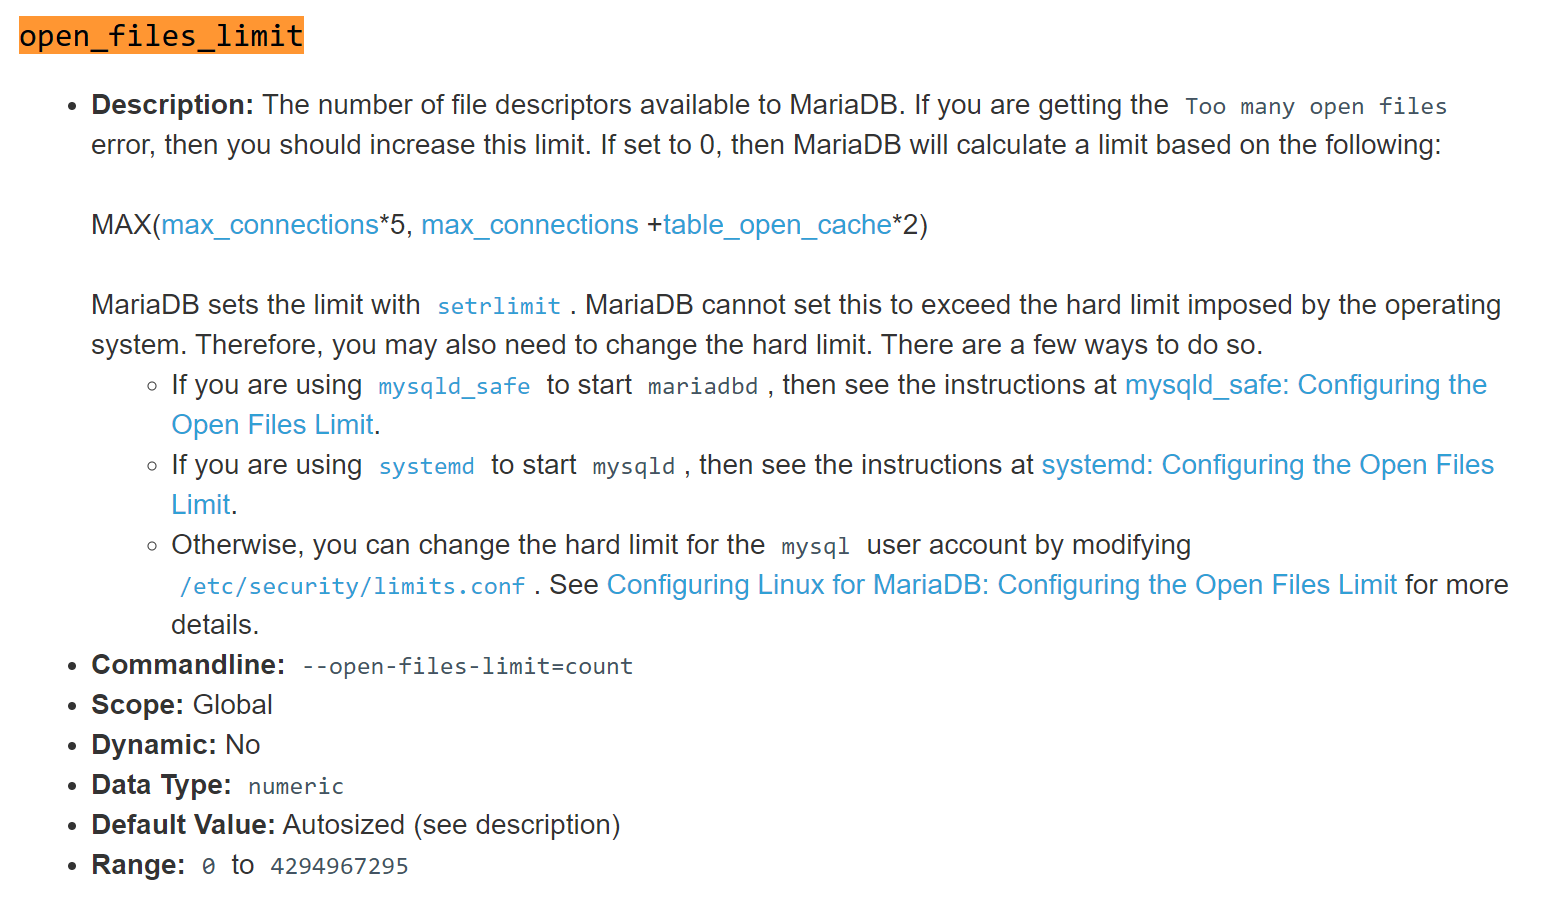Click the 4294967295 range maximum value
1566x907 pixels.
pos(339,866)
